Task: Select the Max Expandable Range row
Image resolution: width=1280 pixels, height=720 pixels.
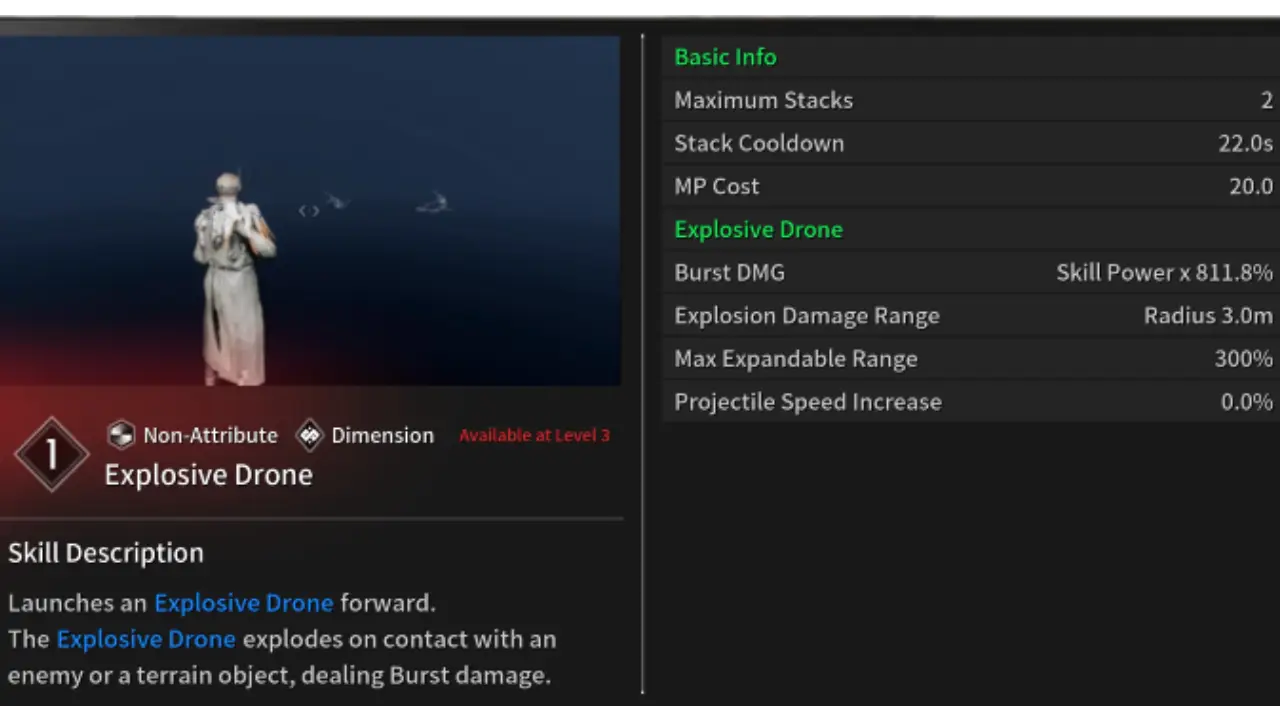Action: 970,359
